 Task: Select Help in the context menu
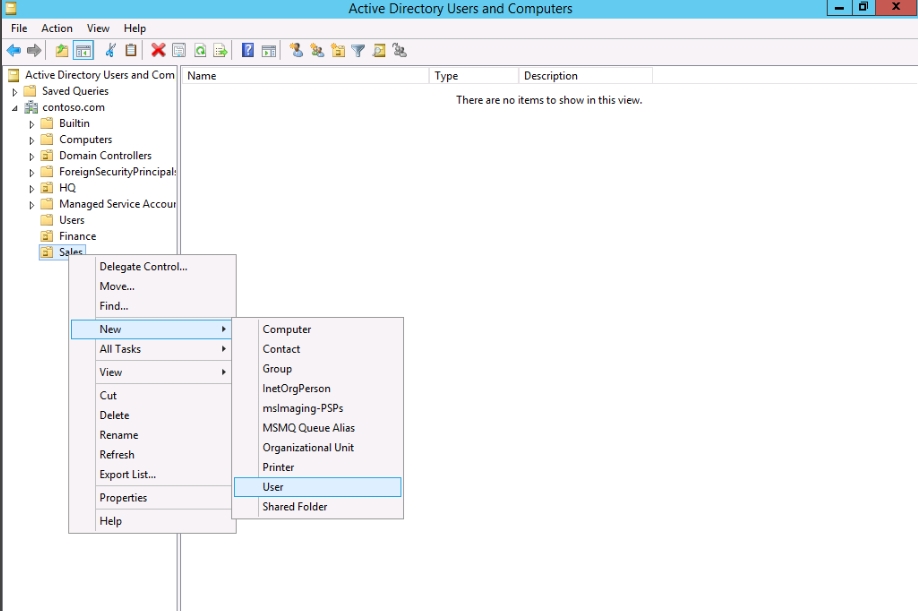152,521
